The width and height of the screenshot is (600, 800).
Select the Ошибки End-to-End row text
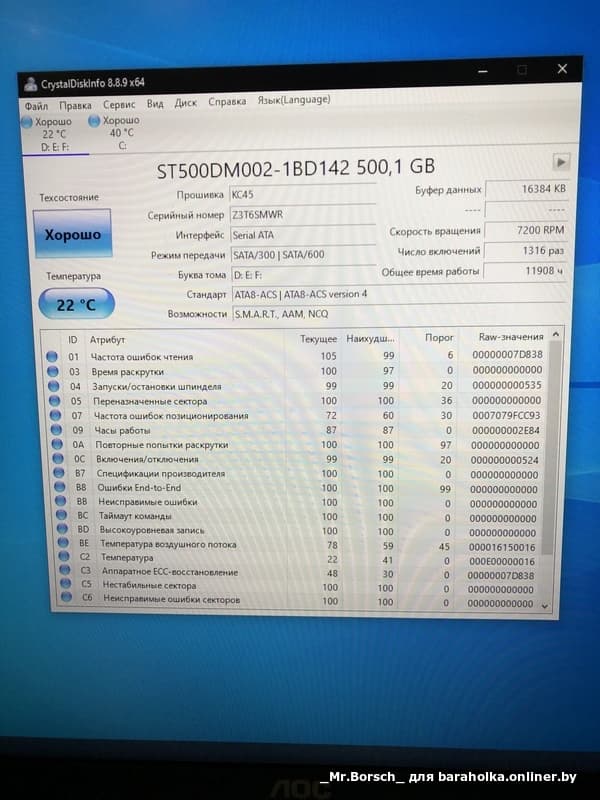pyautogui.click(x=139, y=487)
